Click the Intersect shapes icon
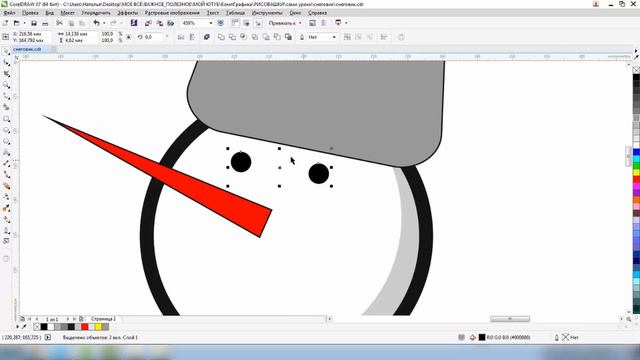The image size is (640, 360). click(243, 37)
